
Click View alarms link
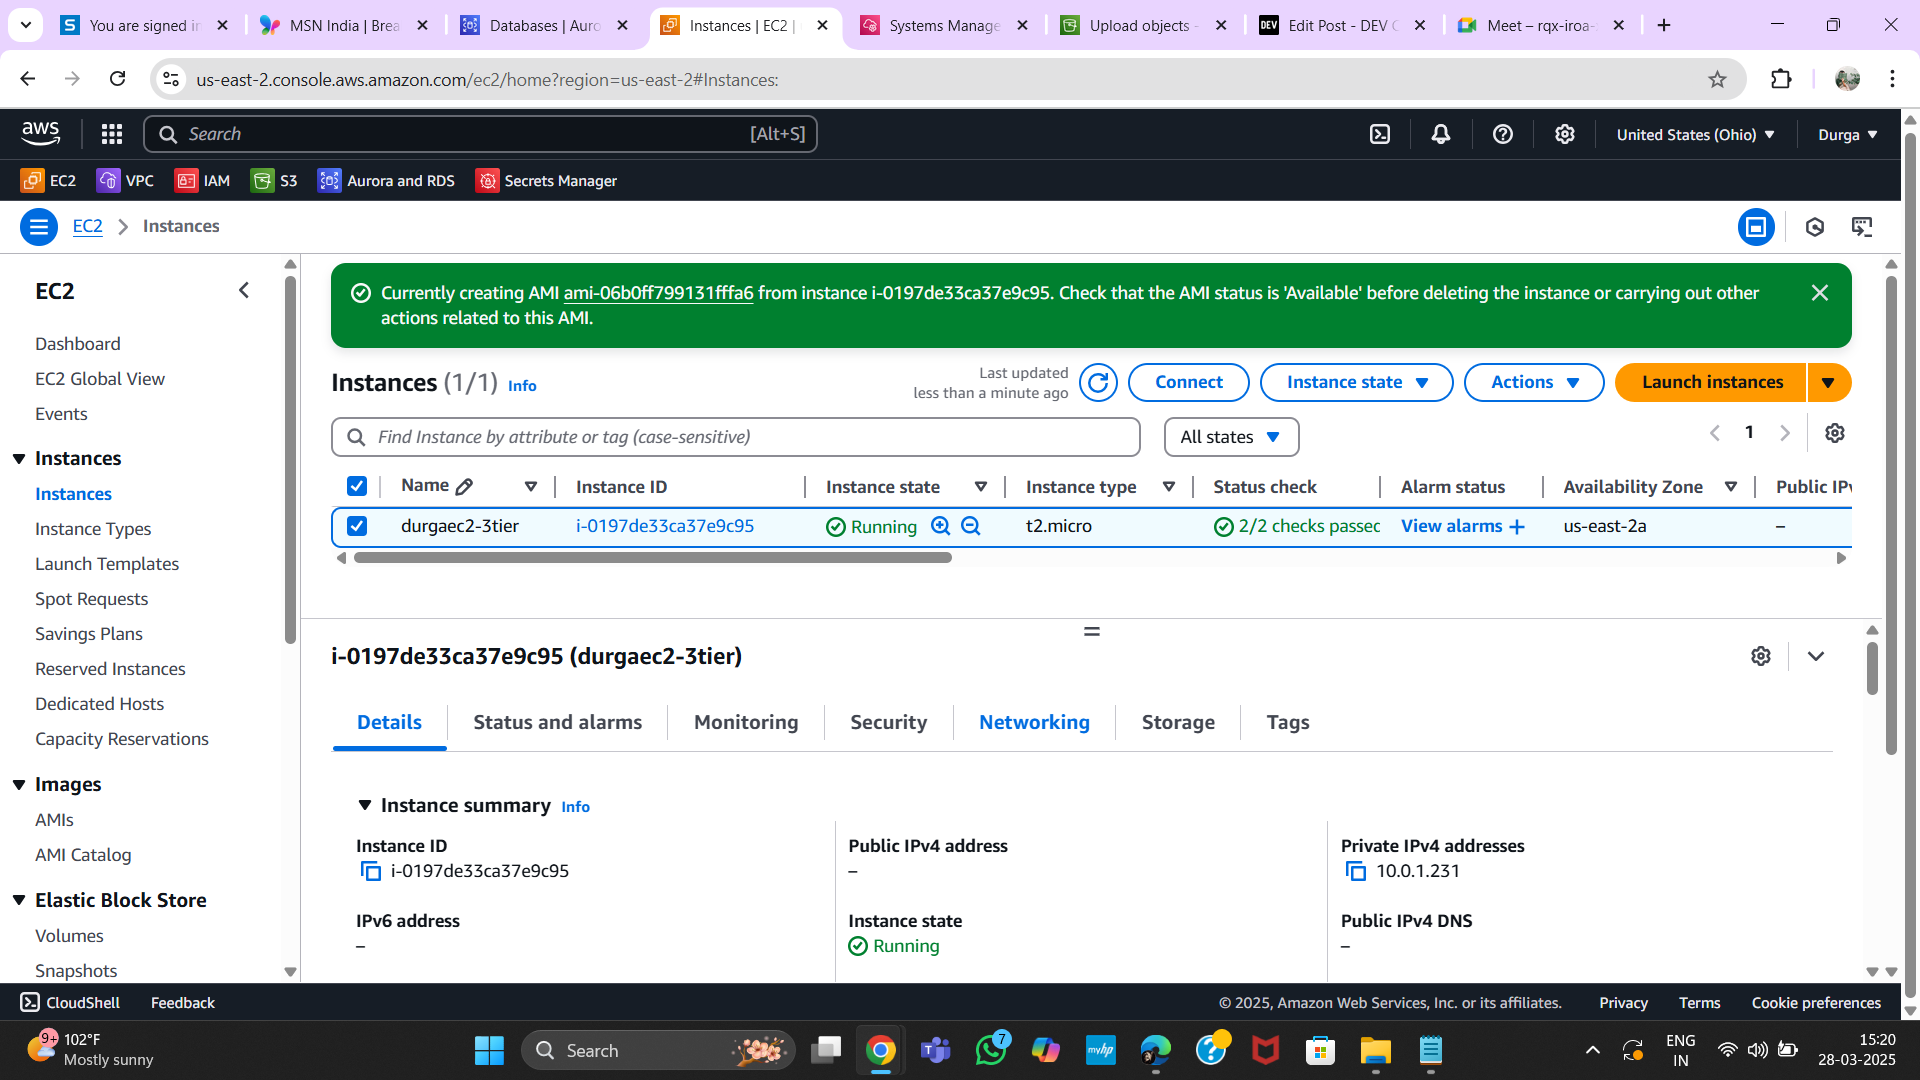point(1462,526)
